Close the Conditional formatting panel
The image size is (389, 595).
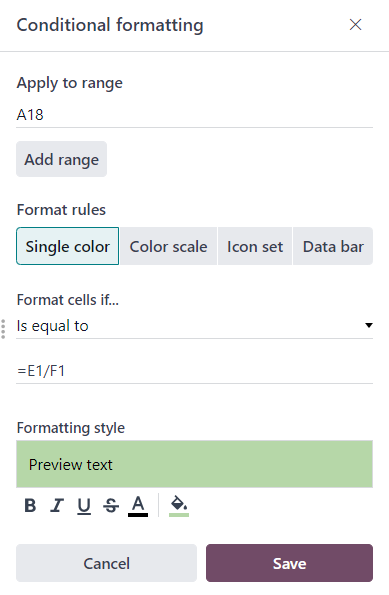click(355, 25)
